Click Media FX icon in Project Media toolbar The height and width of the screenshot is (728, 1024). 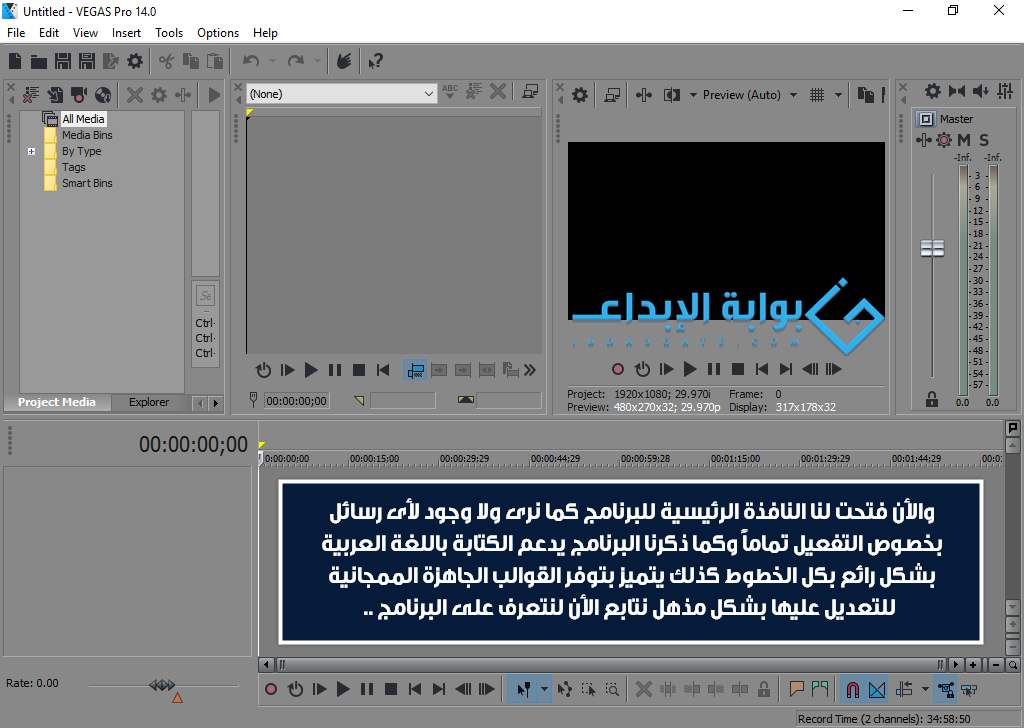pos(184,95)
